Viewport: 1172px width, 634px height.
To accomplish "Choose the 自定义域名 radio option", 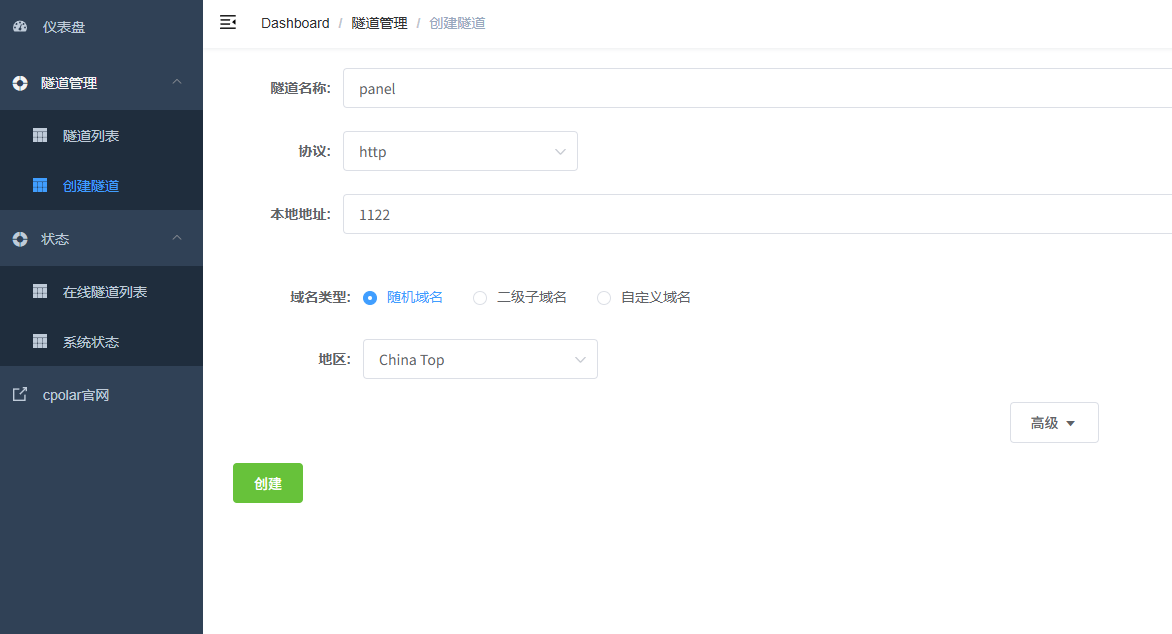I will (x=604, y=298).
